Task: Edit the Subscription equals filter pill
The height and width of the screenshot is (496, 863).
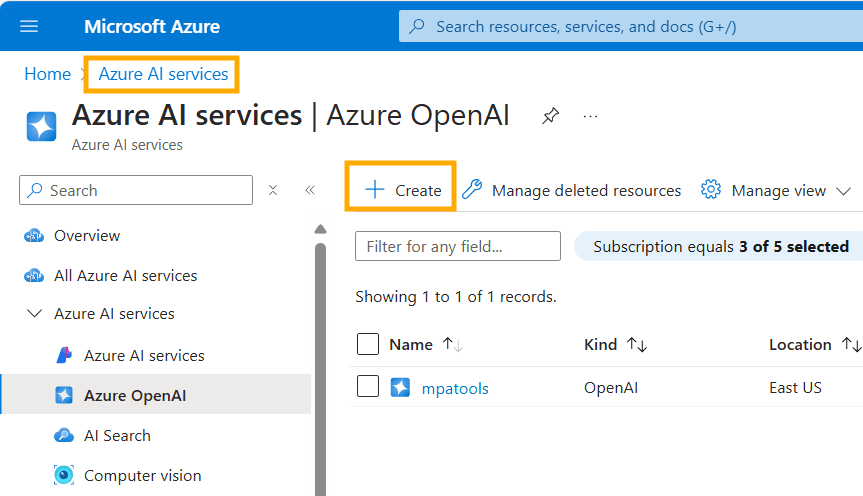Action: pos(719,246)
